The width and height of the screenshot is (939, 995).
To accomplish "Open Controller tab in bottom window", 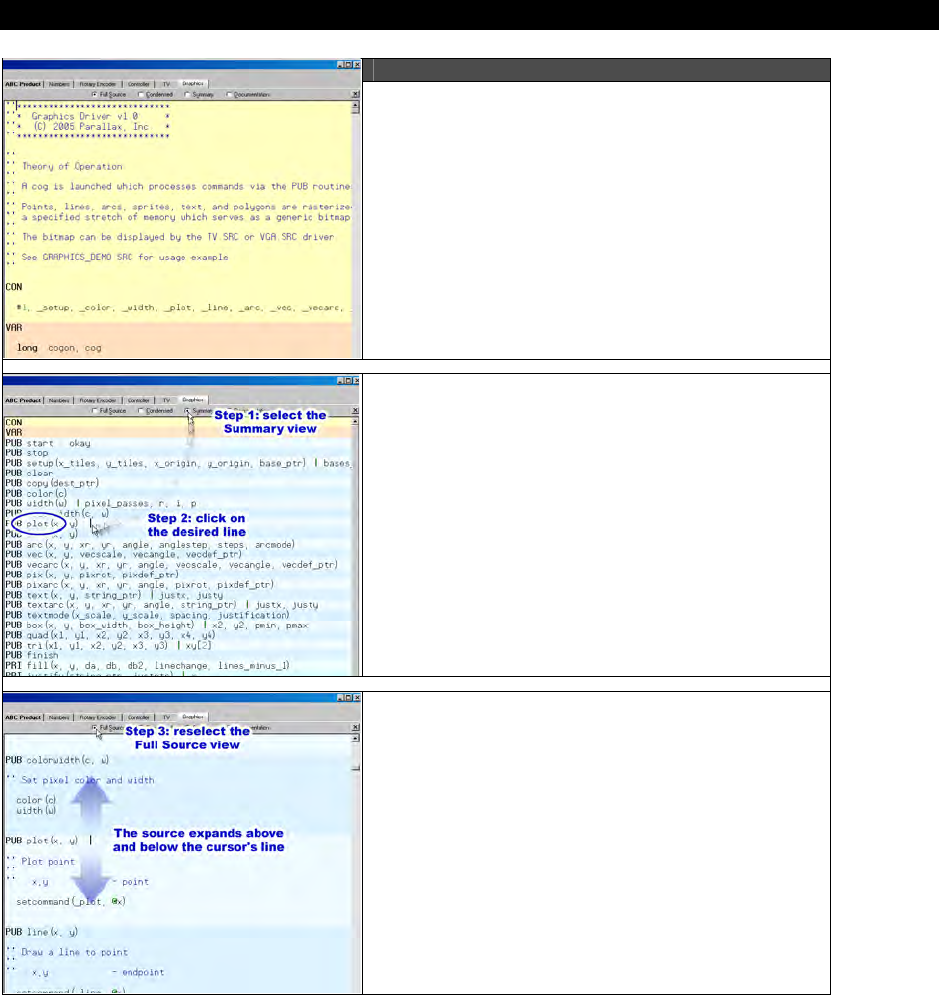I will pyautogui.click(x=138, y=717).
